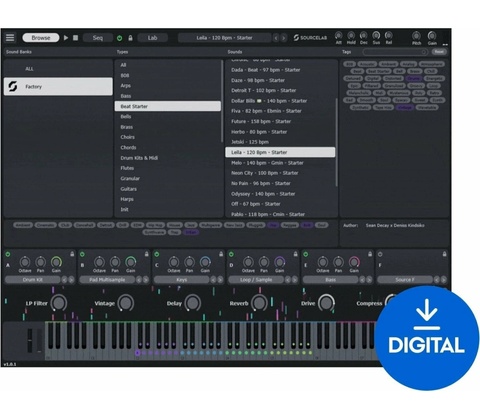Open the preset name display Leila - 120 Bpm
The image size is (480, 420).
pos(224,38)
